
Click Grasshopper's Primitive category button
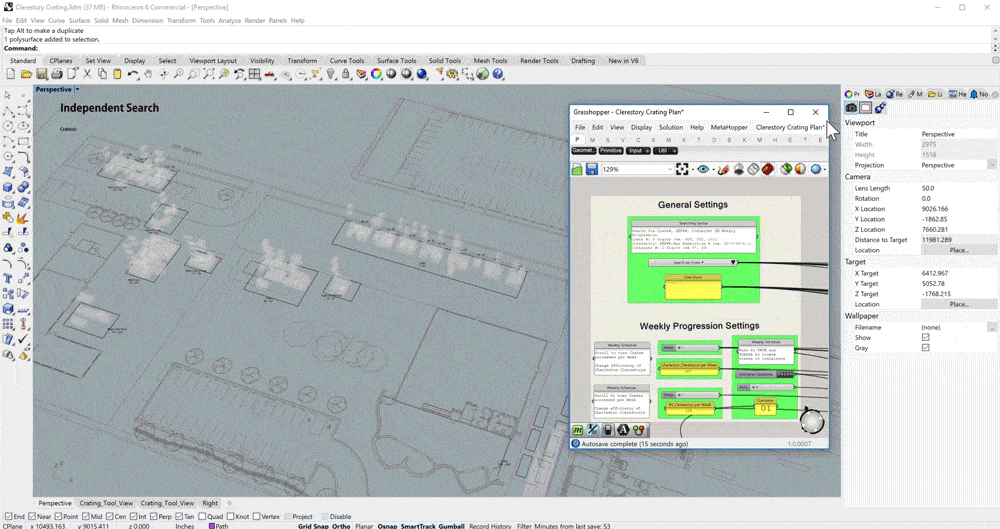[x=610, y=151]
